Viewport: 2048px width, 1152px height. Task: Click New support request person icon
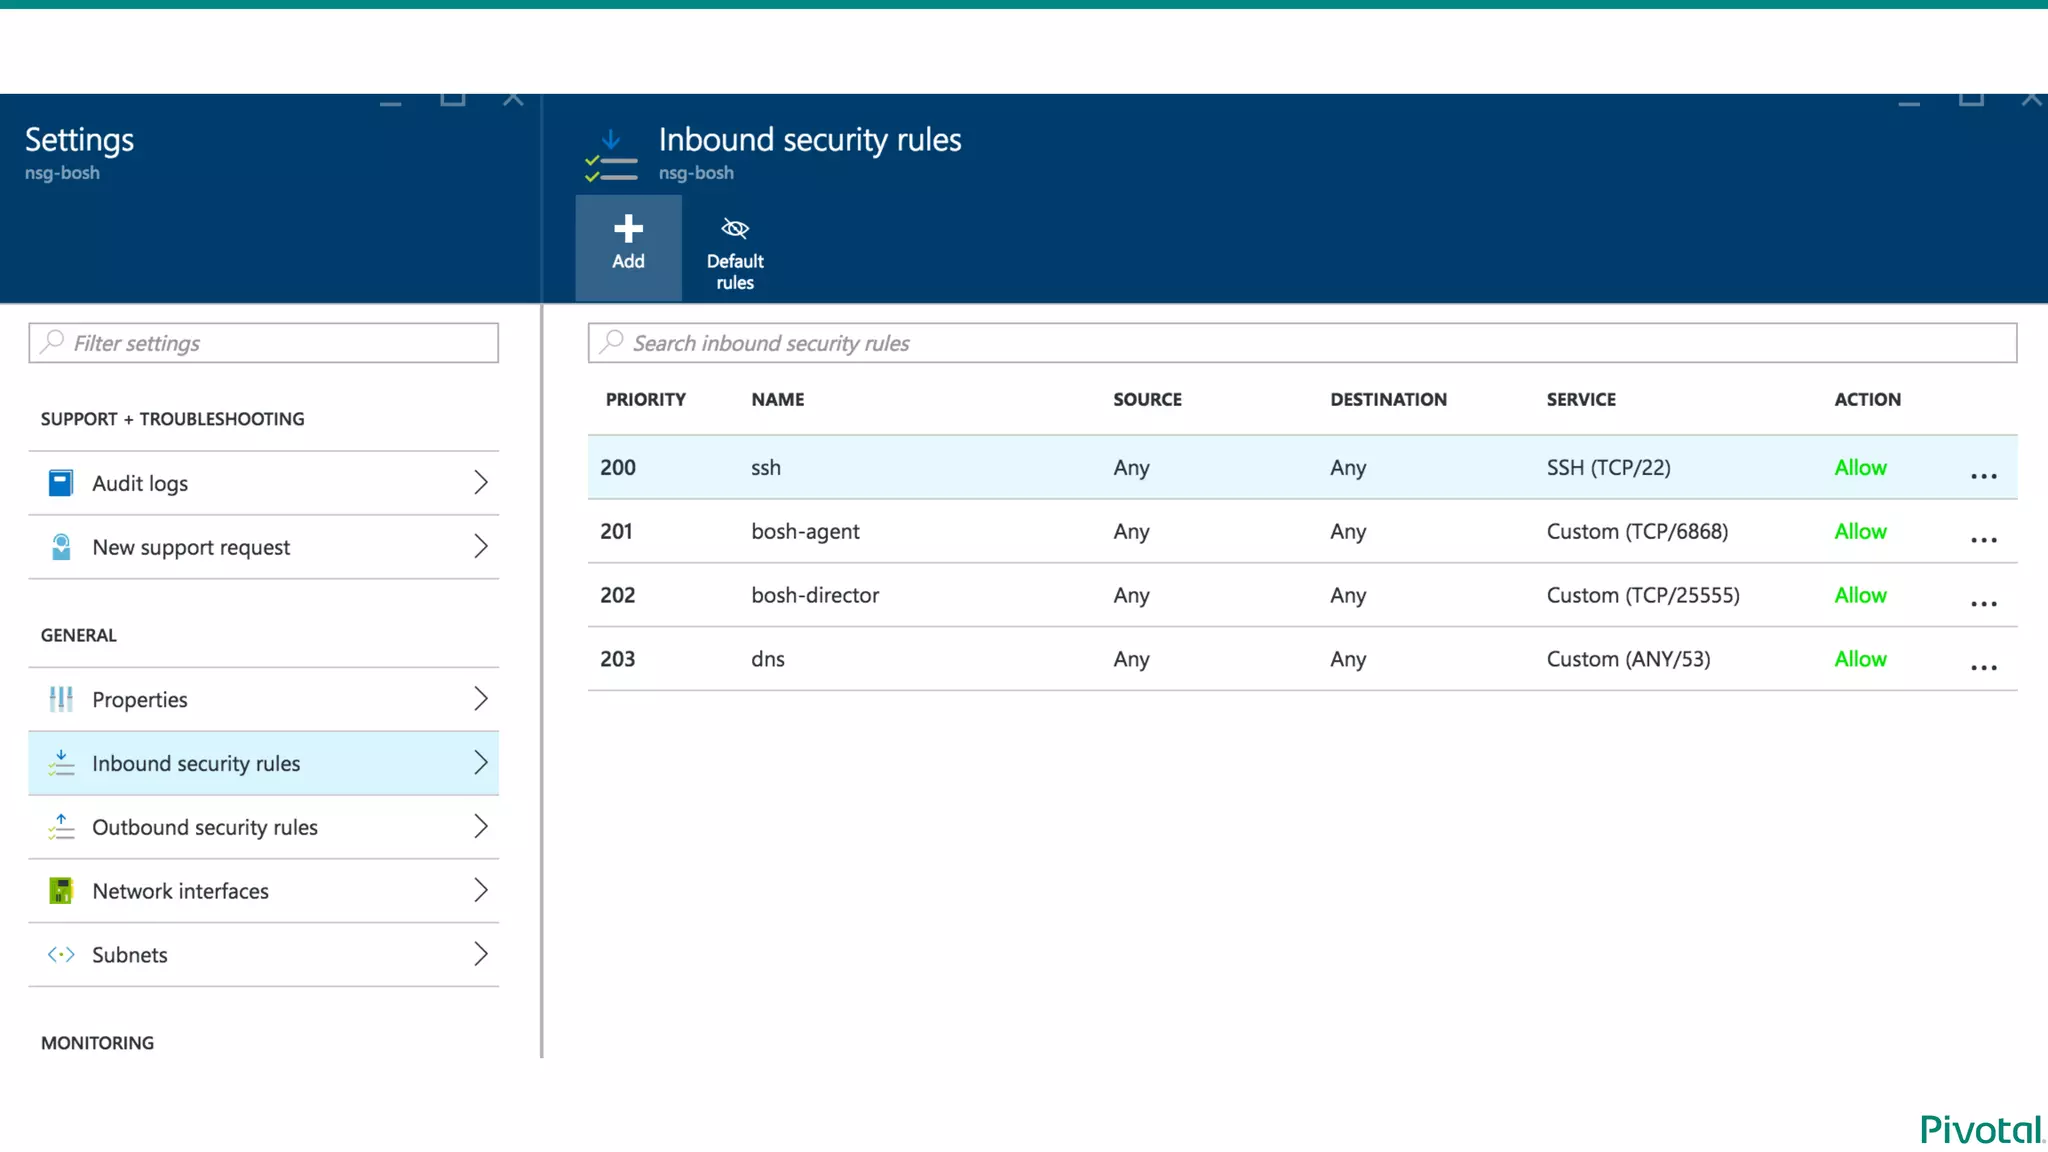click(61, 547)
